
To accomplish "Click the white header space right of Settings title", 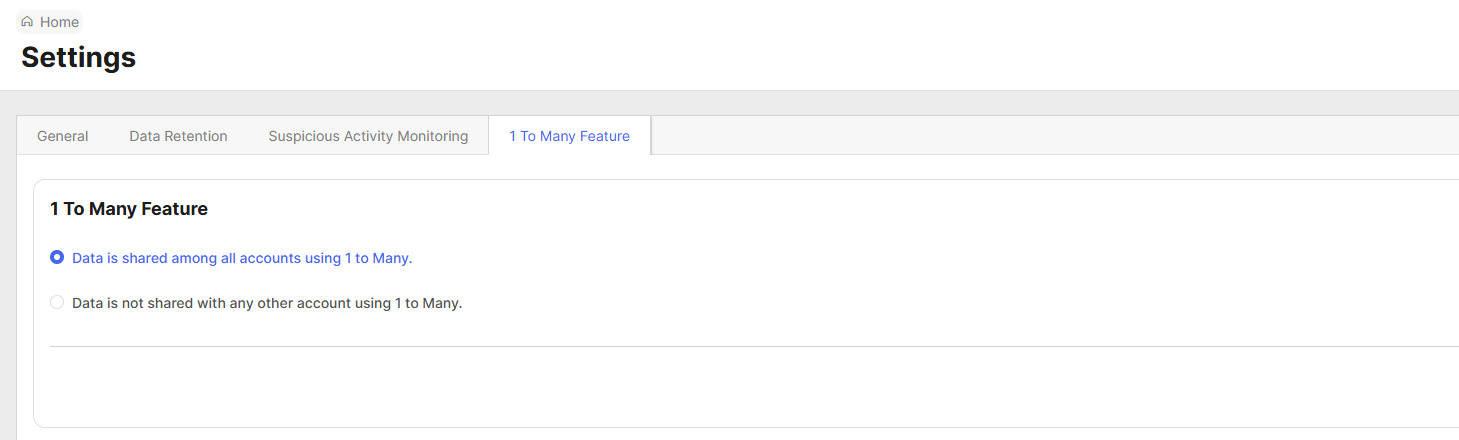I will (700, 57).
